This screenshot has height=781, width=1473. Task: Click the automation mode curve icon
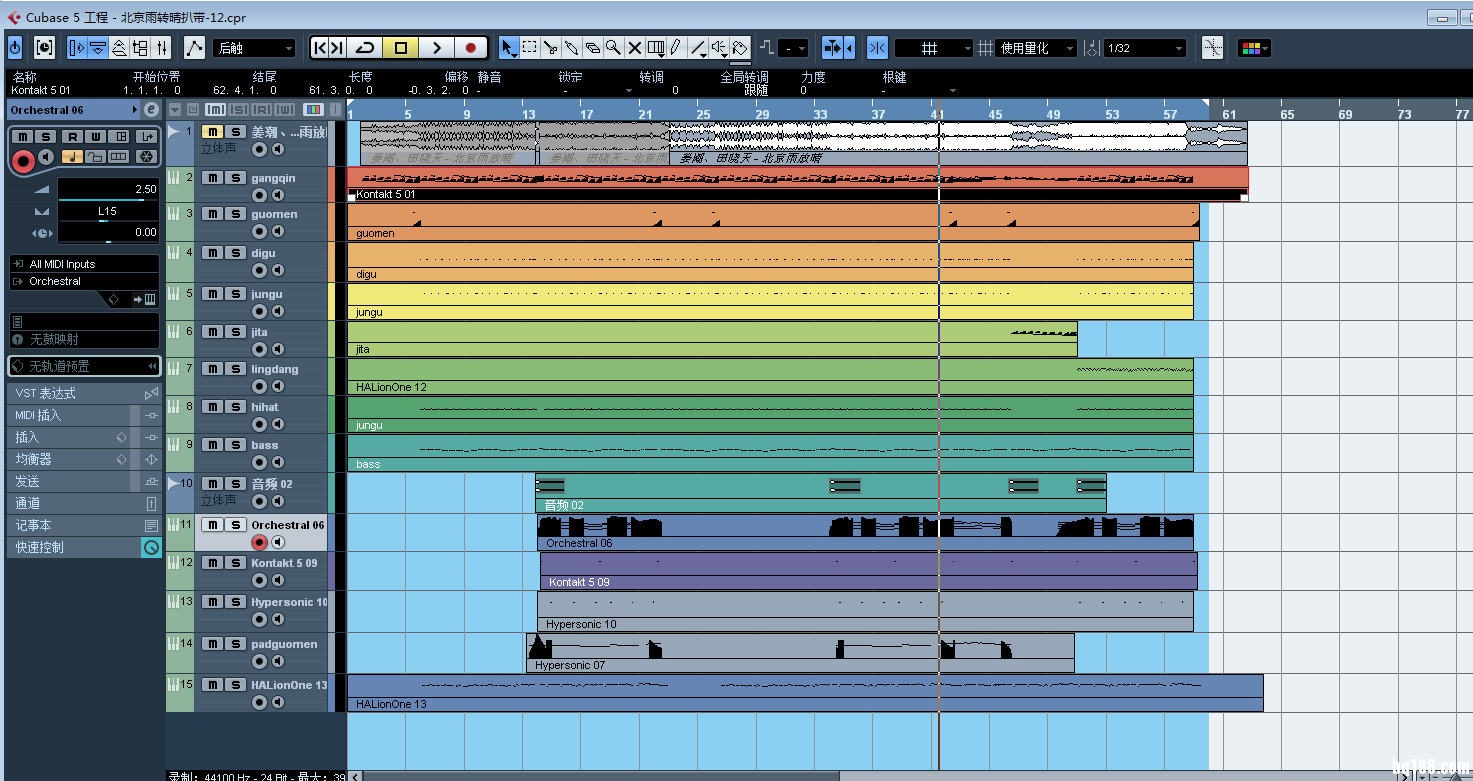pos(194,47)
